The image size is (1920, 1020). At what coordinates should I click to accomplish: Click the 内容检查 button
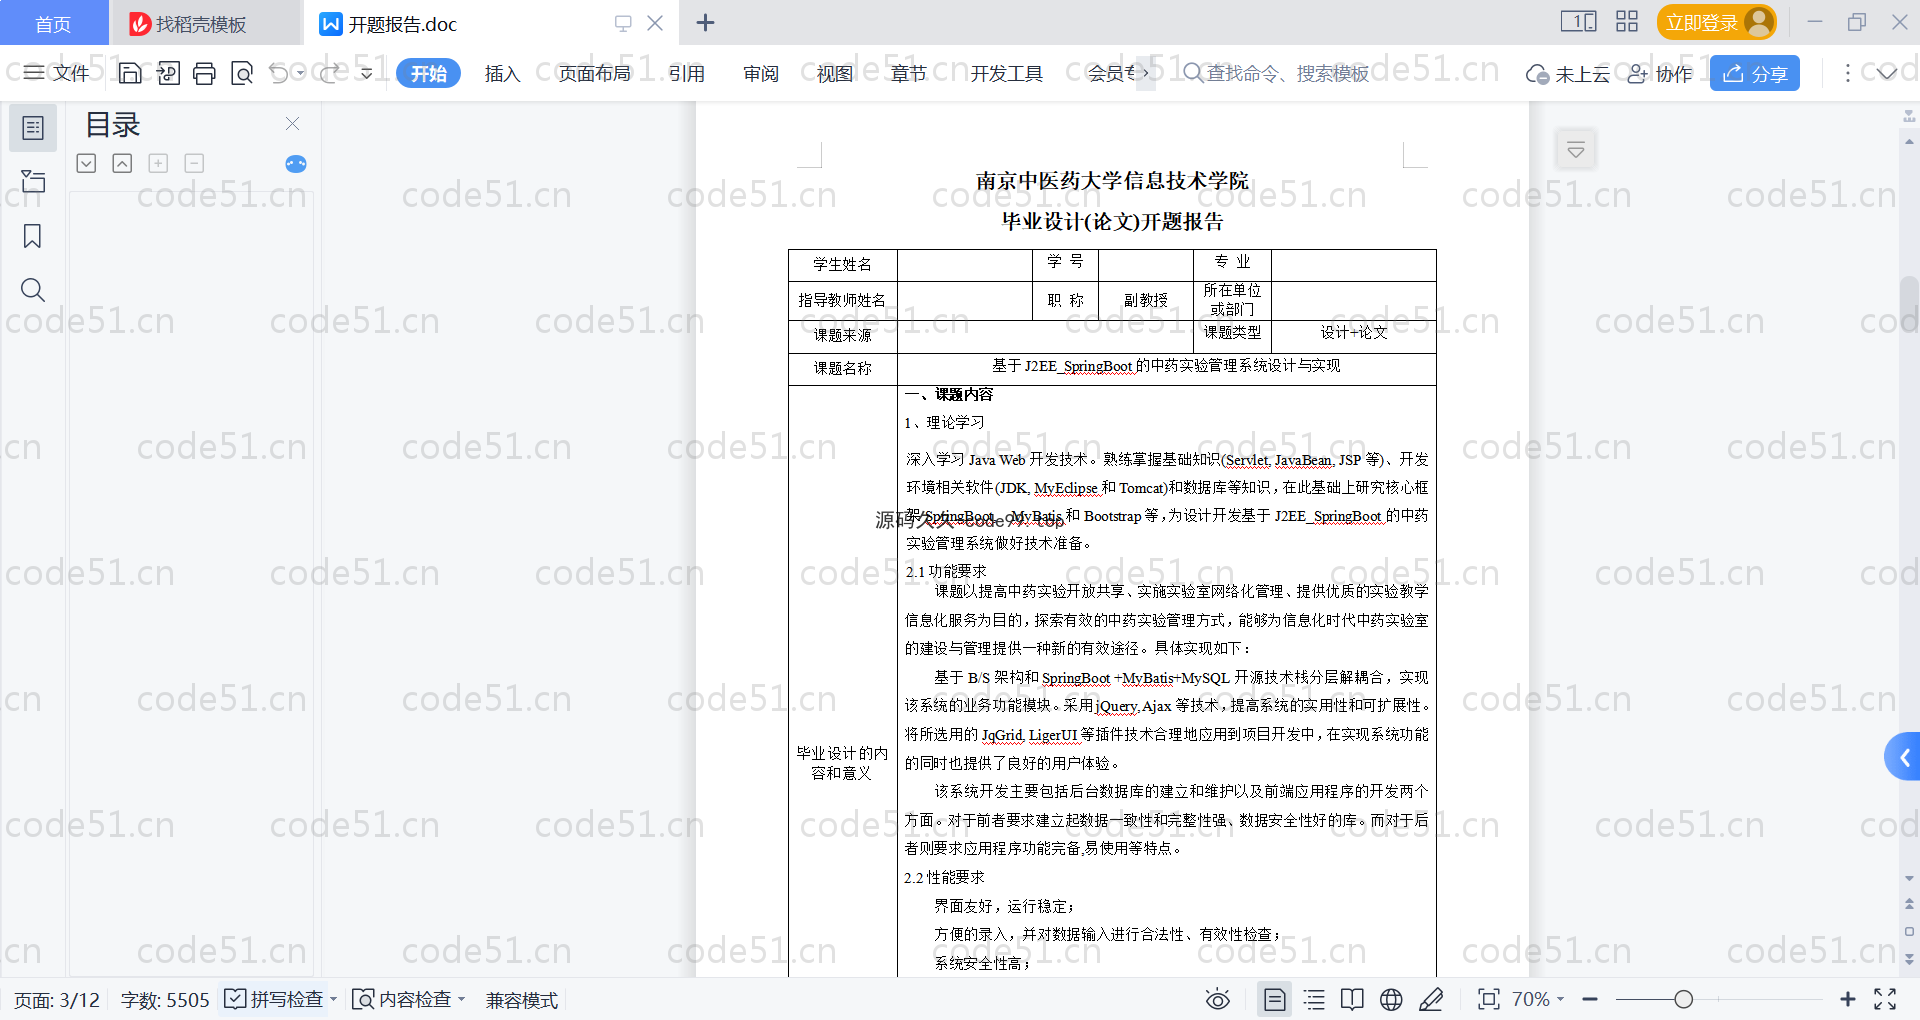tap(402, 1000)
